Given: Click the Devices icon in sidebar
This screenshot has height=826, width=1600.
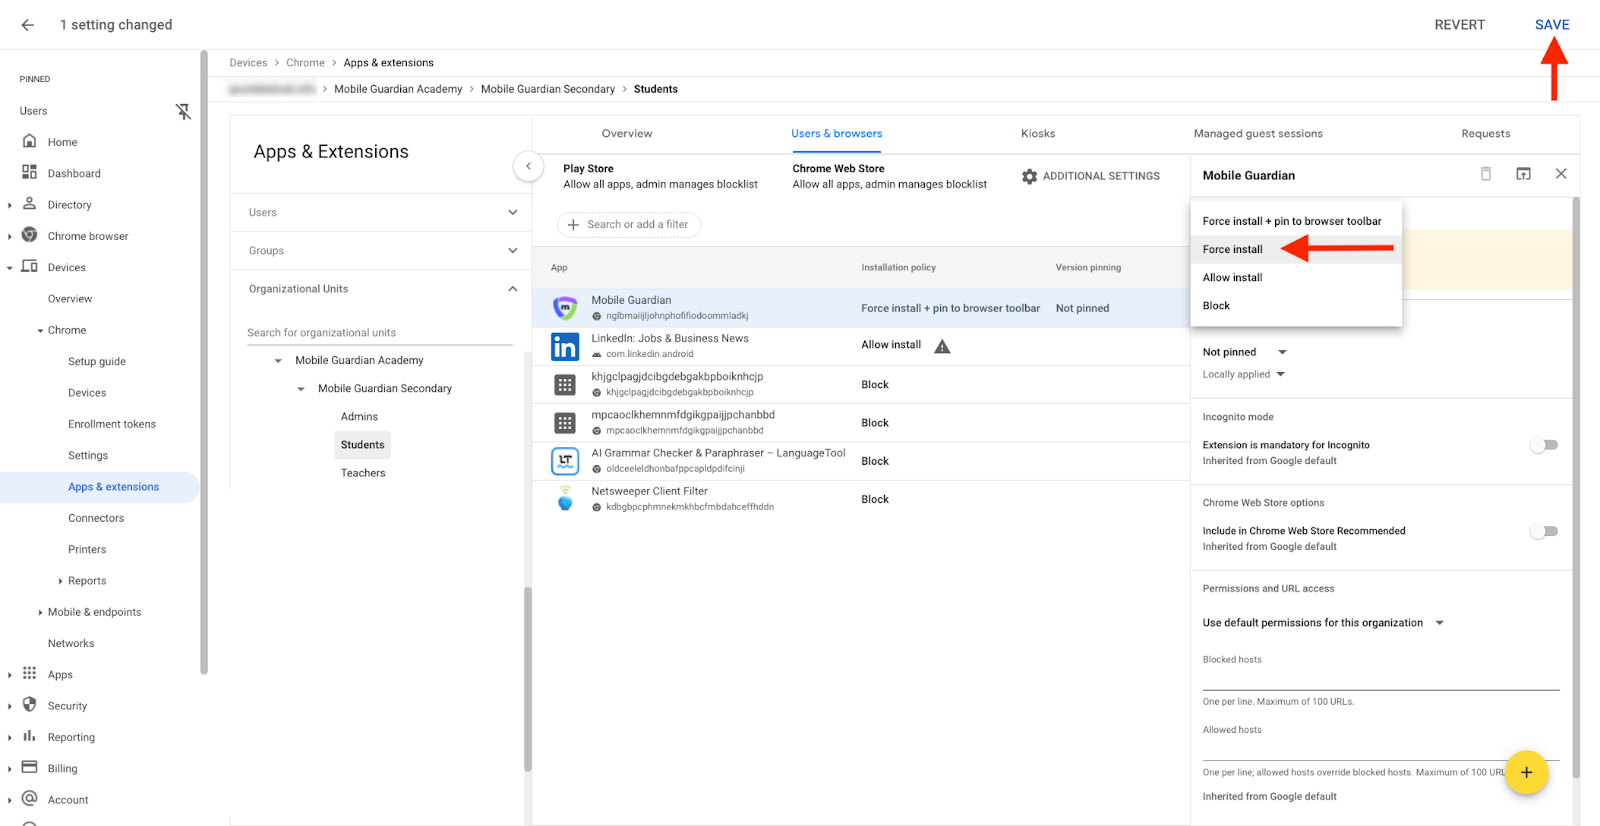Looking at the screenshot, I should [30, 267].
